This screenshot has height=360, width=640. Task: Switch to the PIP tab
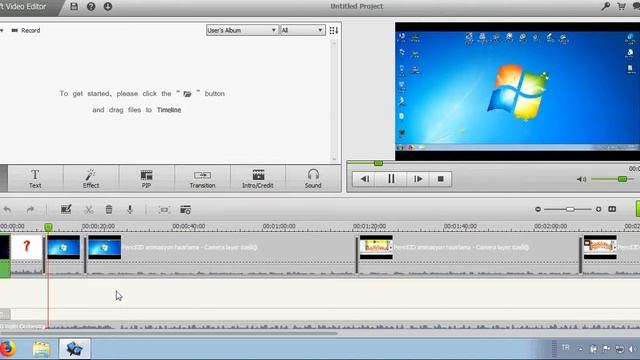tap(146, 178)
